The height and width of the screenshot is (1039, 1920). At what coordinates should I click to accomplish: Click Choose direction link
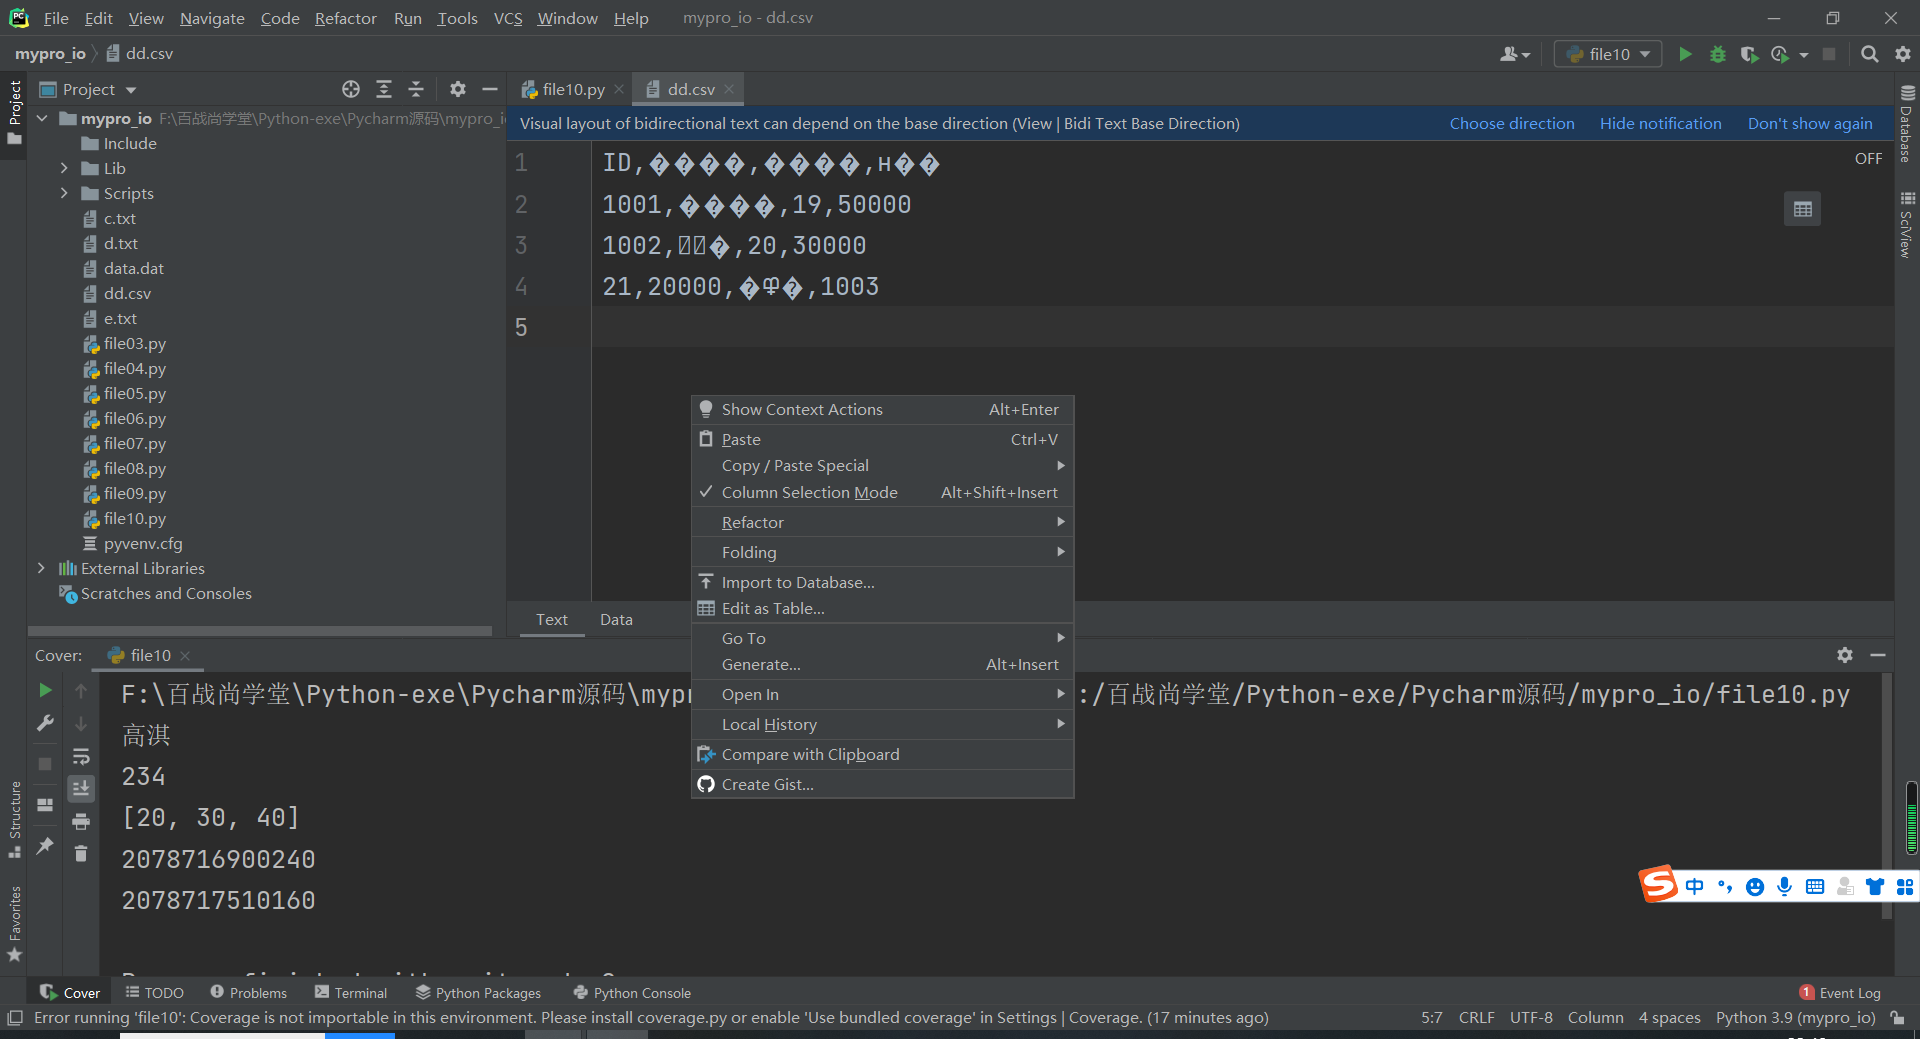(x=1512, y=124)
